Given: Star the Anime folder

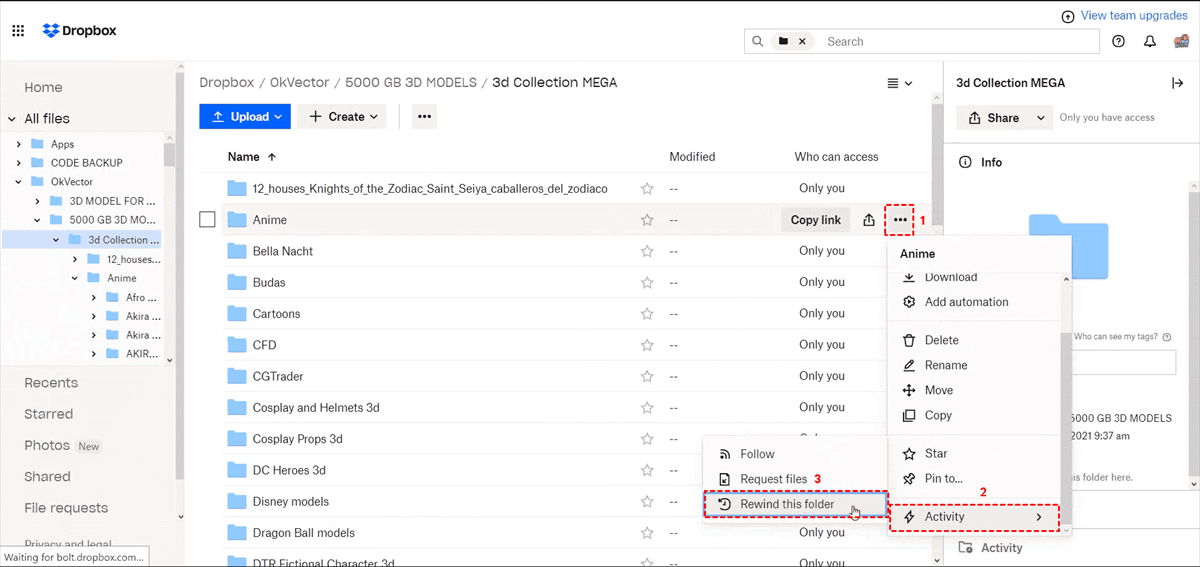Looking at the screenshot, I should point(647,220).
